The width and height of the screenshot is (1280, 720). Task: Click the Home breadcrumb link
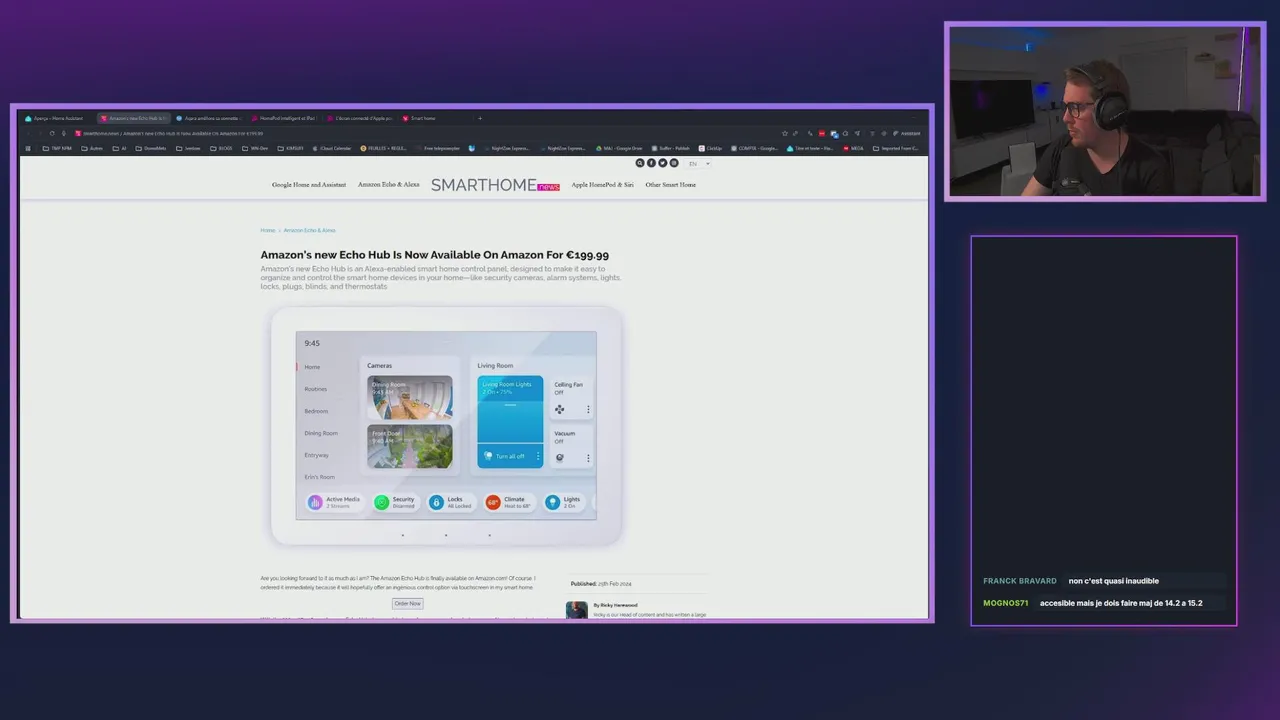(x=267, y=230)
